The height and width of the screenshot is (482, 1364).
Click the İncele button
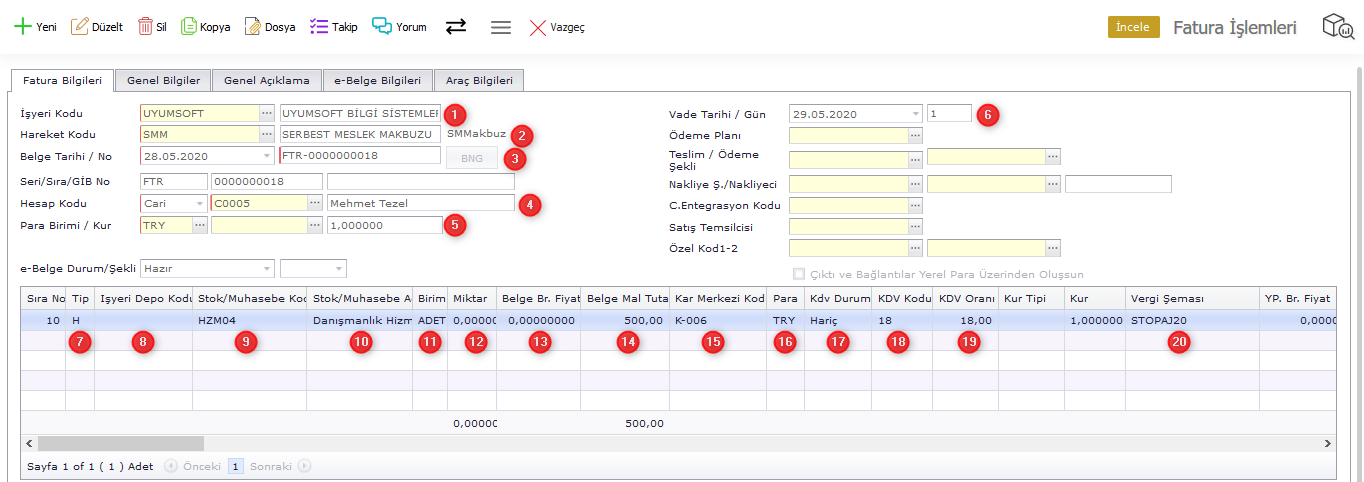[1133, 27]
